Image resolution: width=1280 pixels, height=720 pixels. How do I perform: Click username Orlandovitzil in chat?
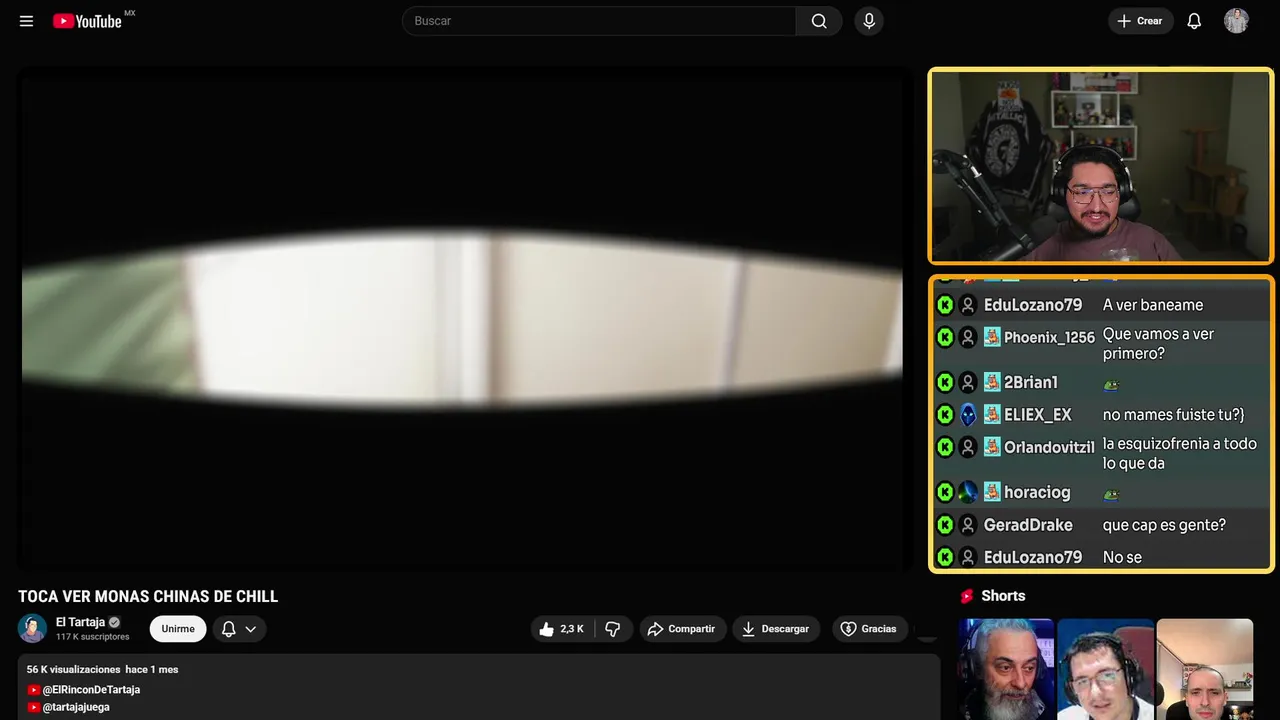(x=1049, y=447)
